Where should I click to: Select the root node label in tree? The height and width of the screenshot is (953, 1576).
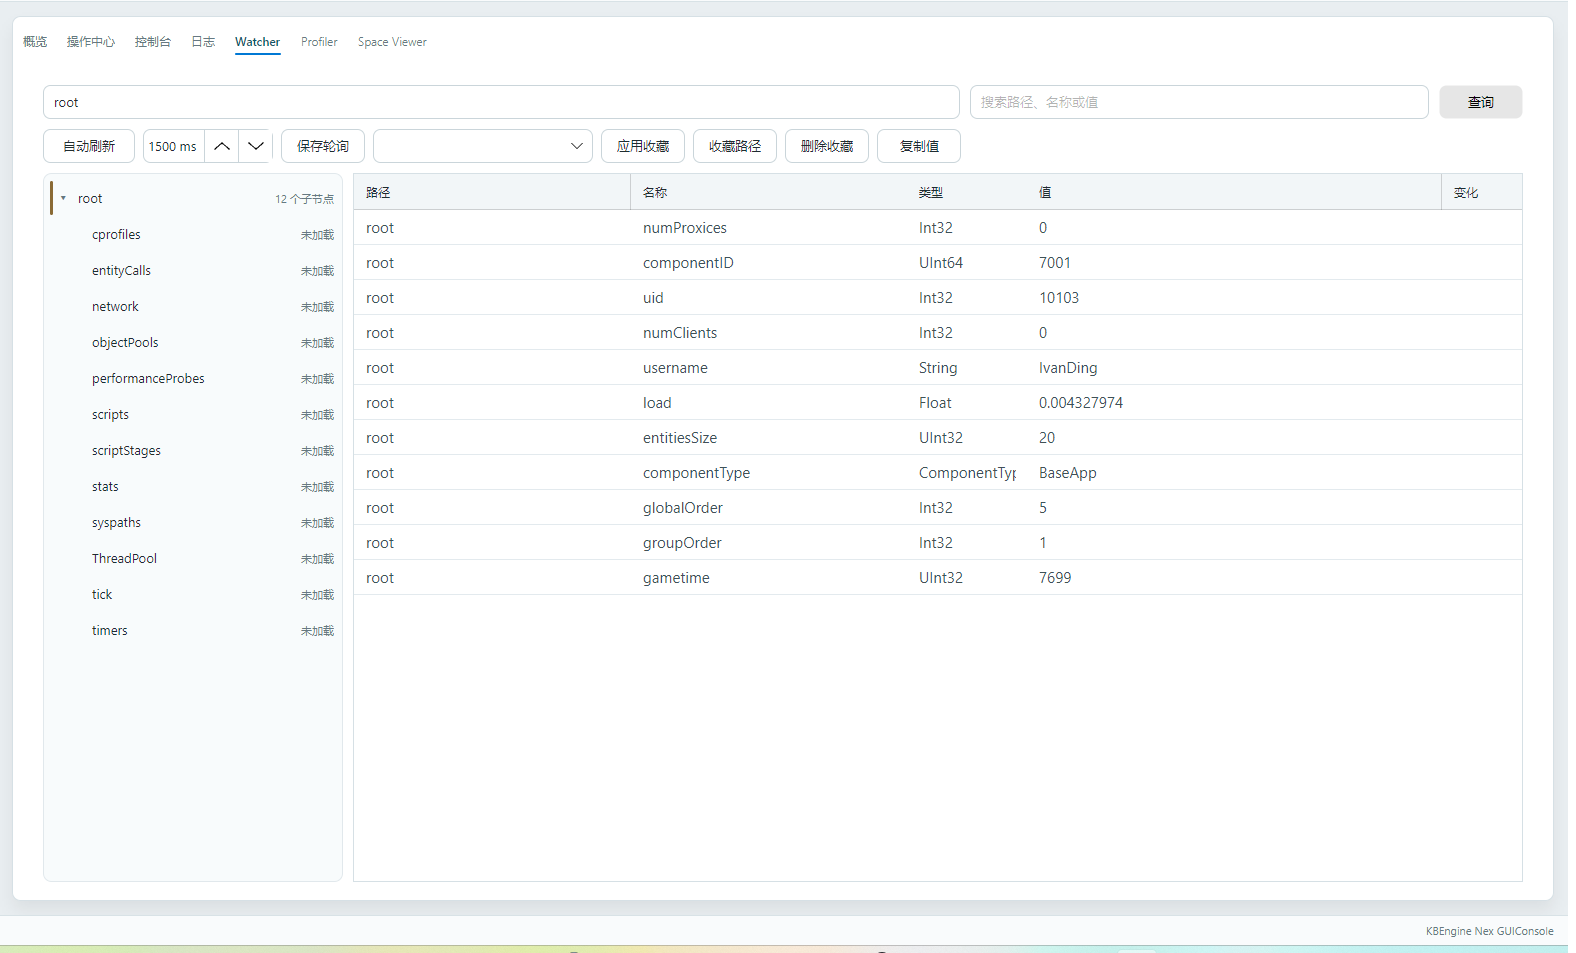(90, 199)
